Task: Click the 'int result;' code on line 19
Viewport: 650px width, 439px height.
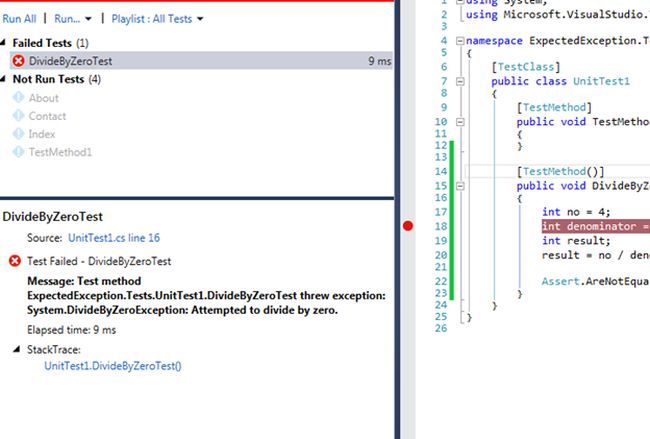Action: [x=576, y=241]
